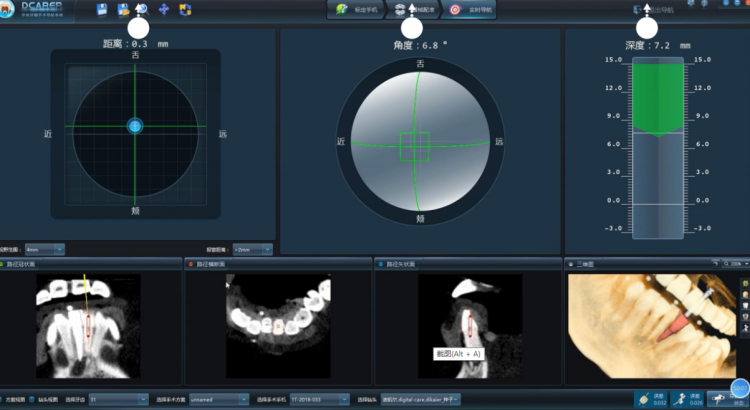The width and height of the screenshot is (750, 410).
Task: Click the colorful volume icon in 3D sidebar
Action: (745, 284)
